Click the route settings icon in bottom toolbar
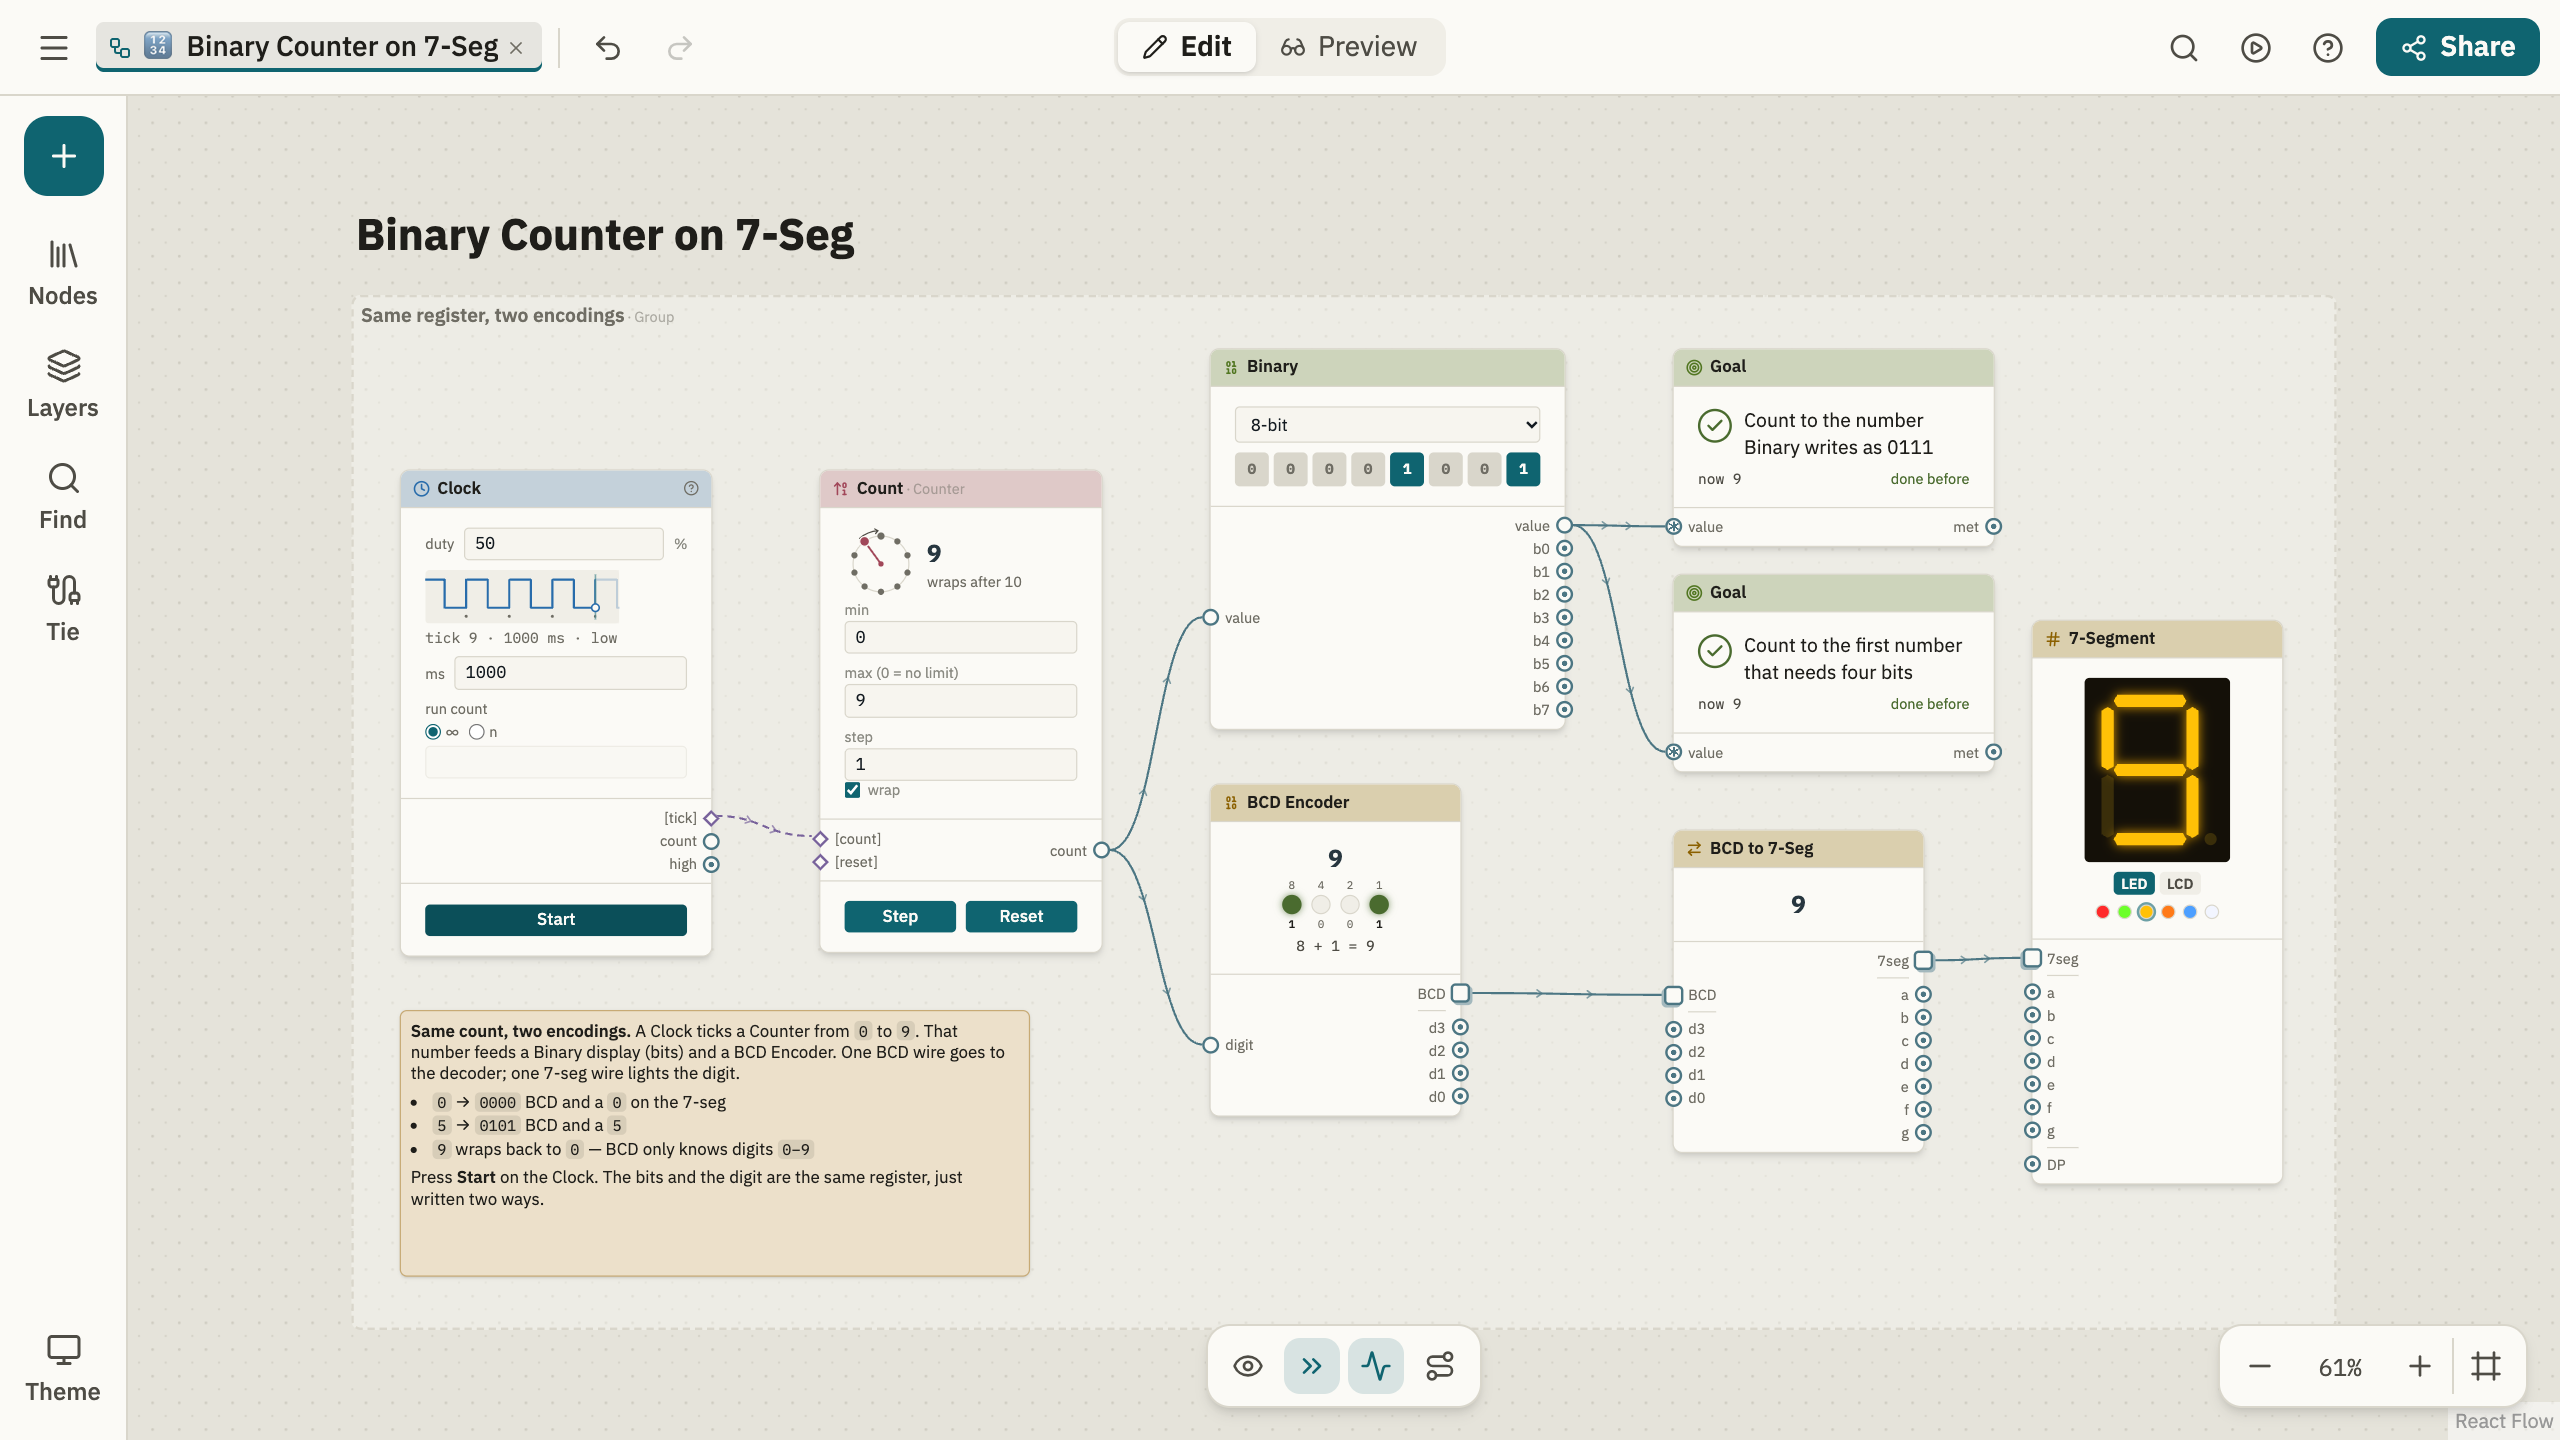Screen dimensions: 2560x1440 click(1440, 1366)
